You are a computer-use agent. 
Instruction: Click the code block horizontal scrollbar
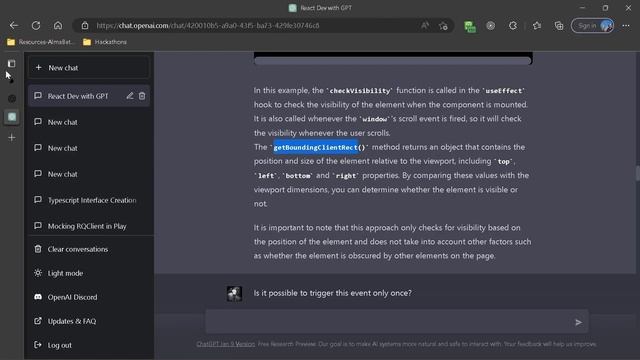pyautogui.click(x=393, y=61)
